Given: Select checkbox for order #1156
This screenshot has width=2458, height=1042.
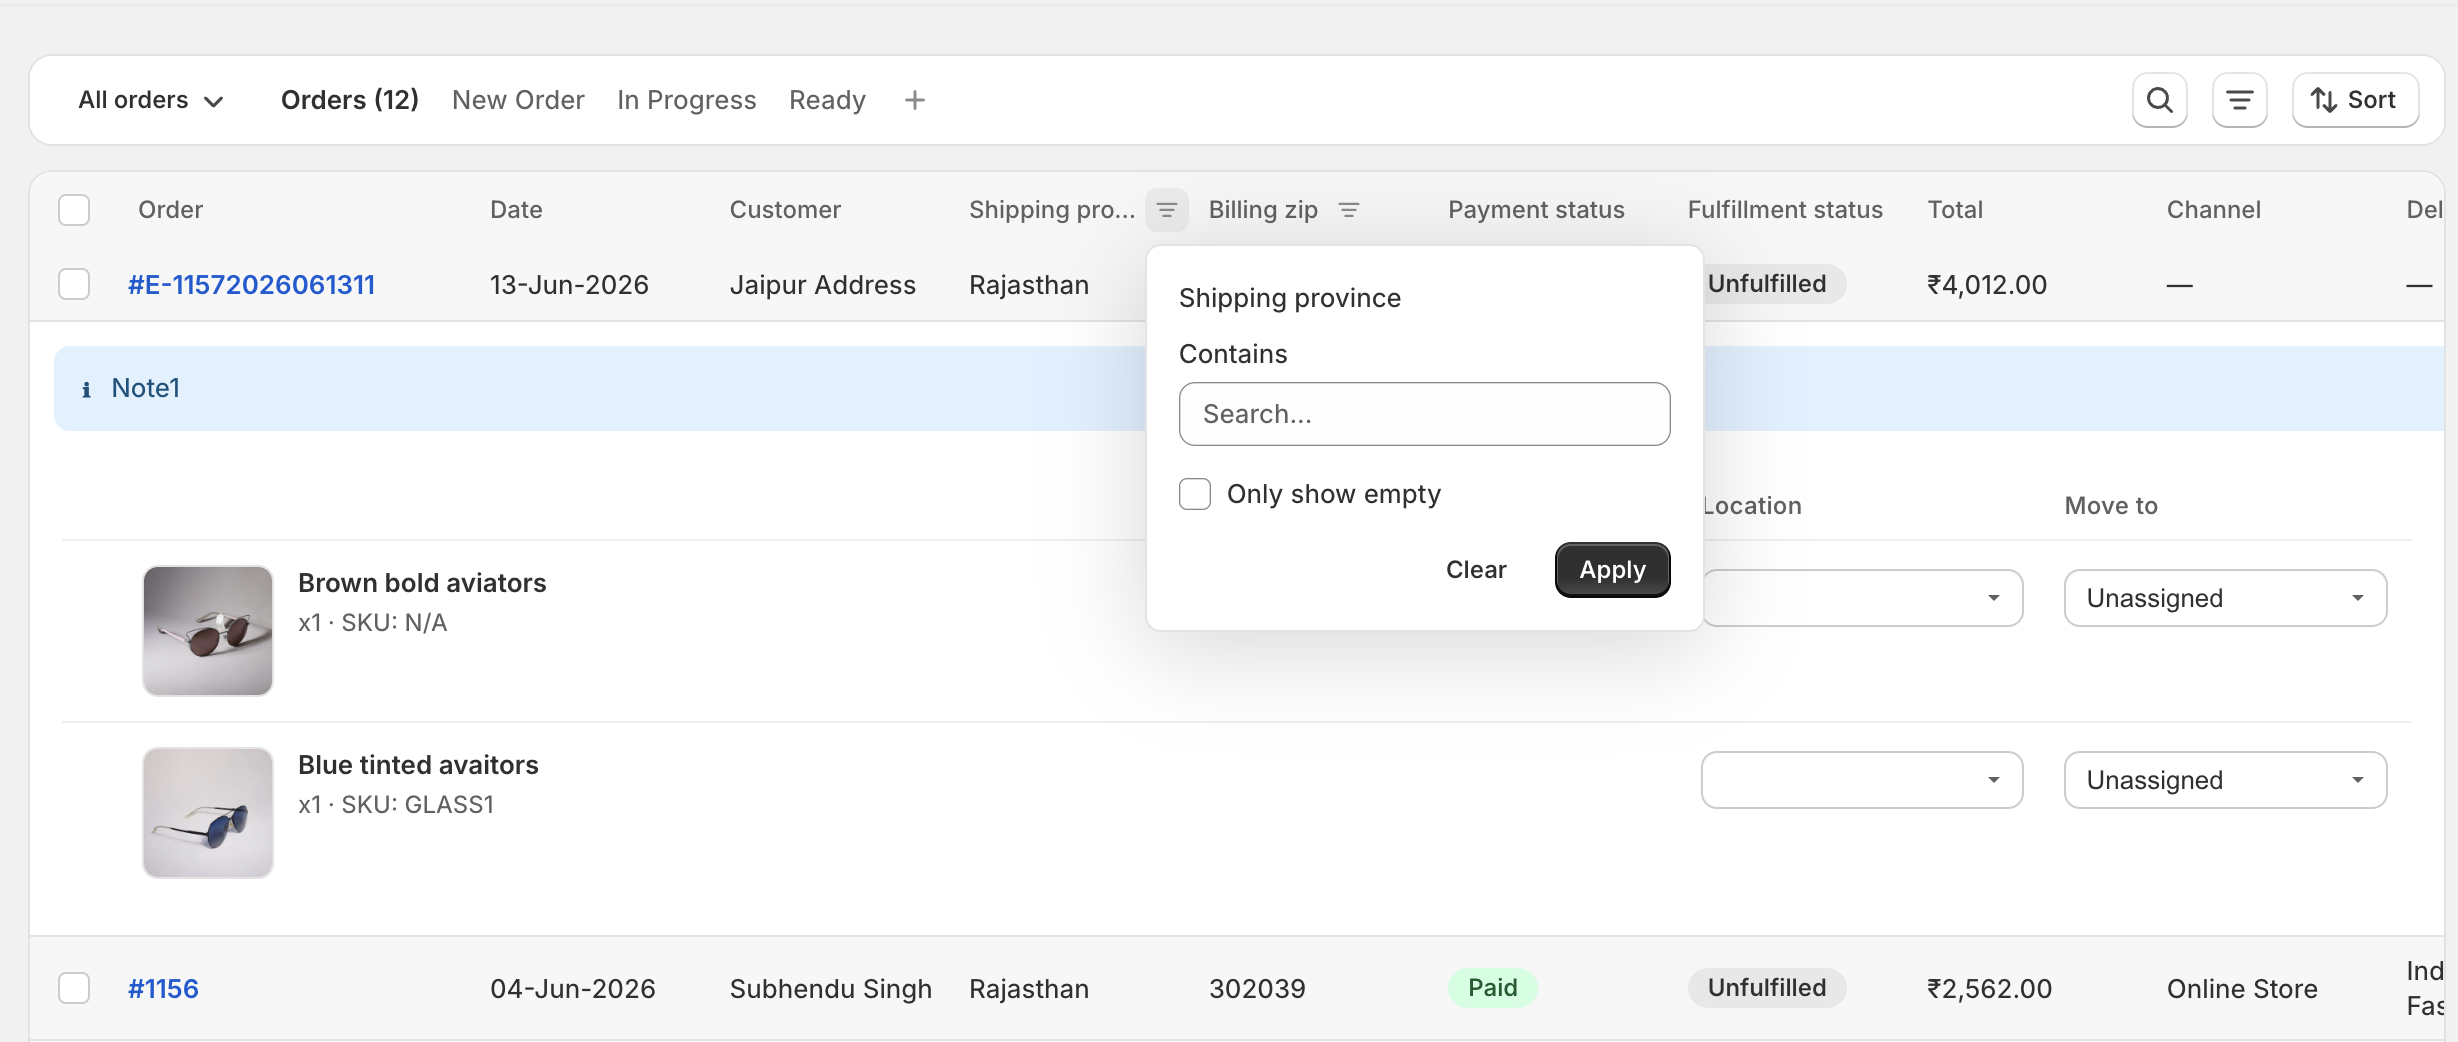Looking at the screenshot, I should 74,988.
